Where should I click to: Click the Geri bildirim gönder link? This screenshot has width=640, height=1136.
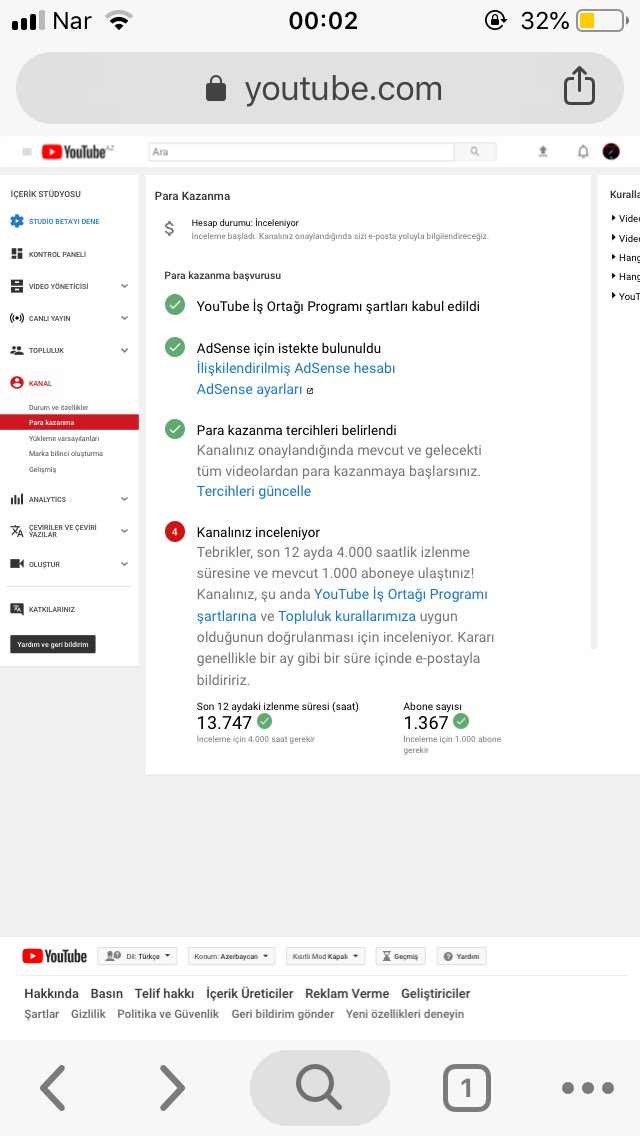click(x=283, y=1014)
